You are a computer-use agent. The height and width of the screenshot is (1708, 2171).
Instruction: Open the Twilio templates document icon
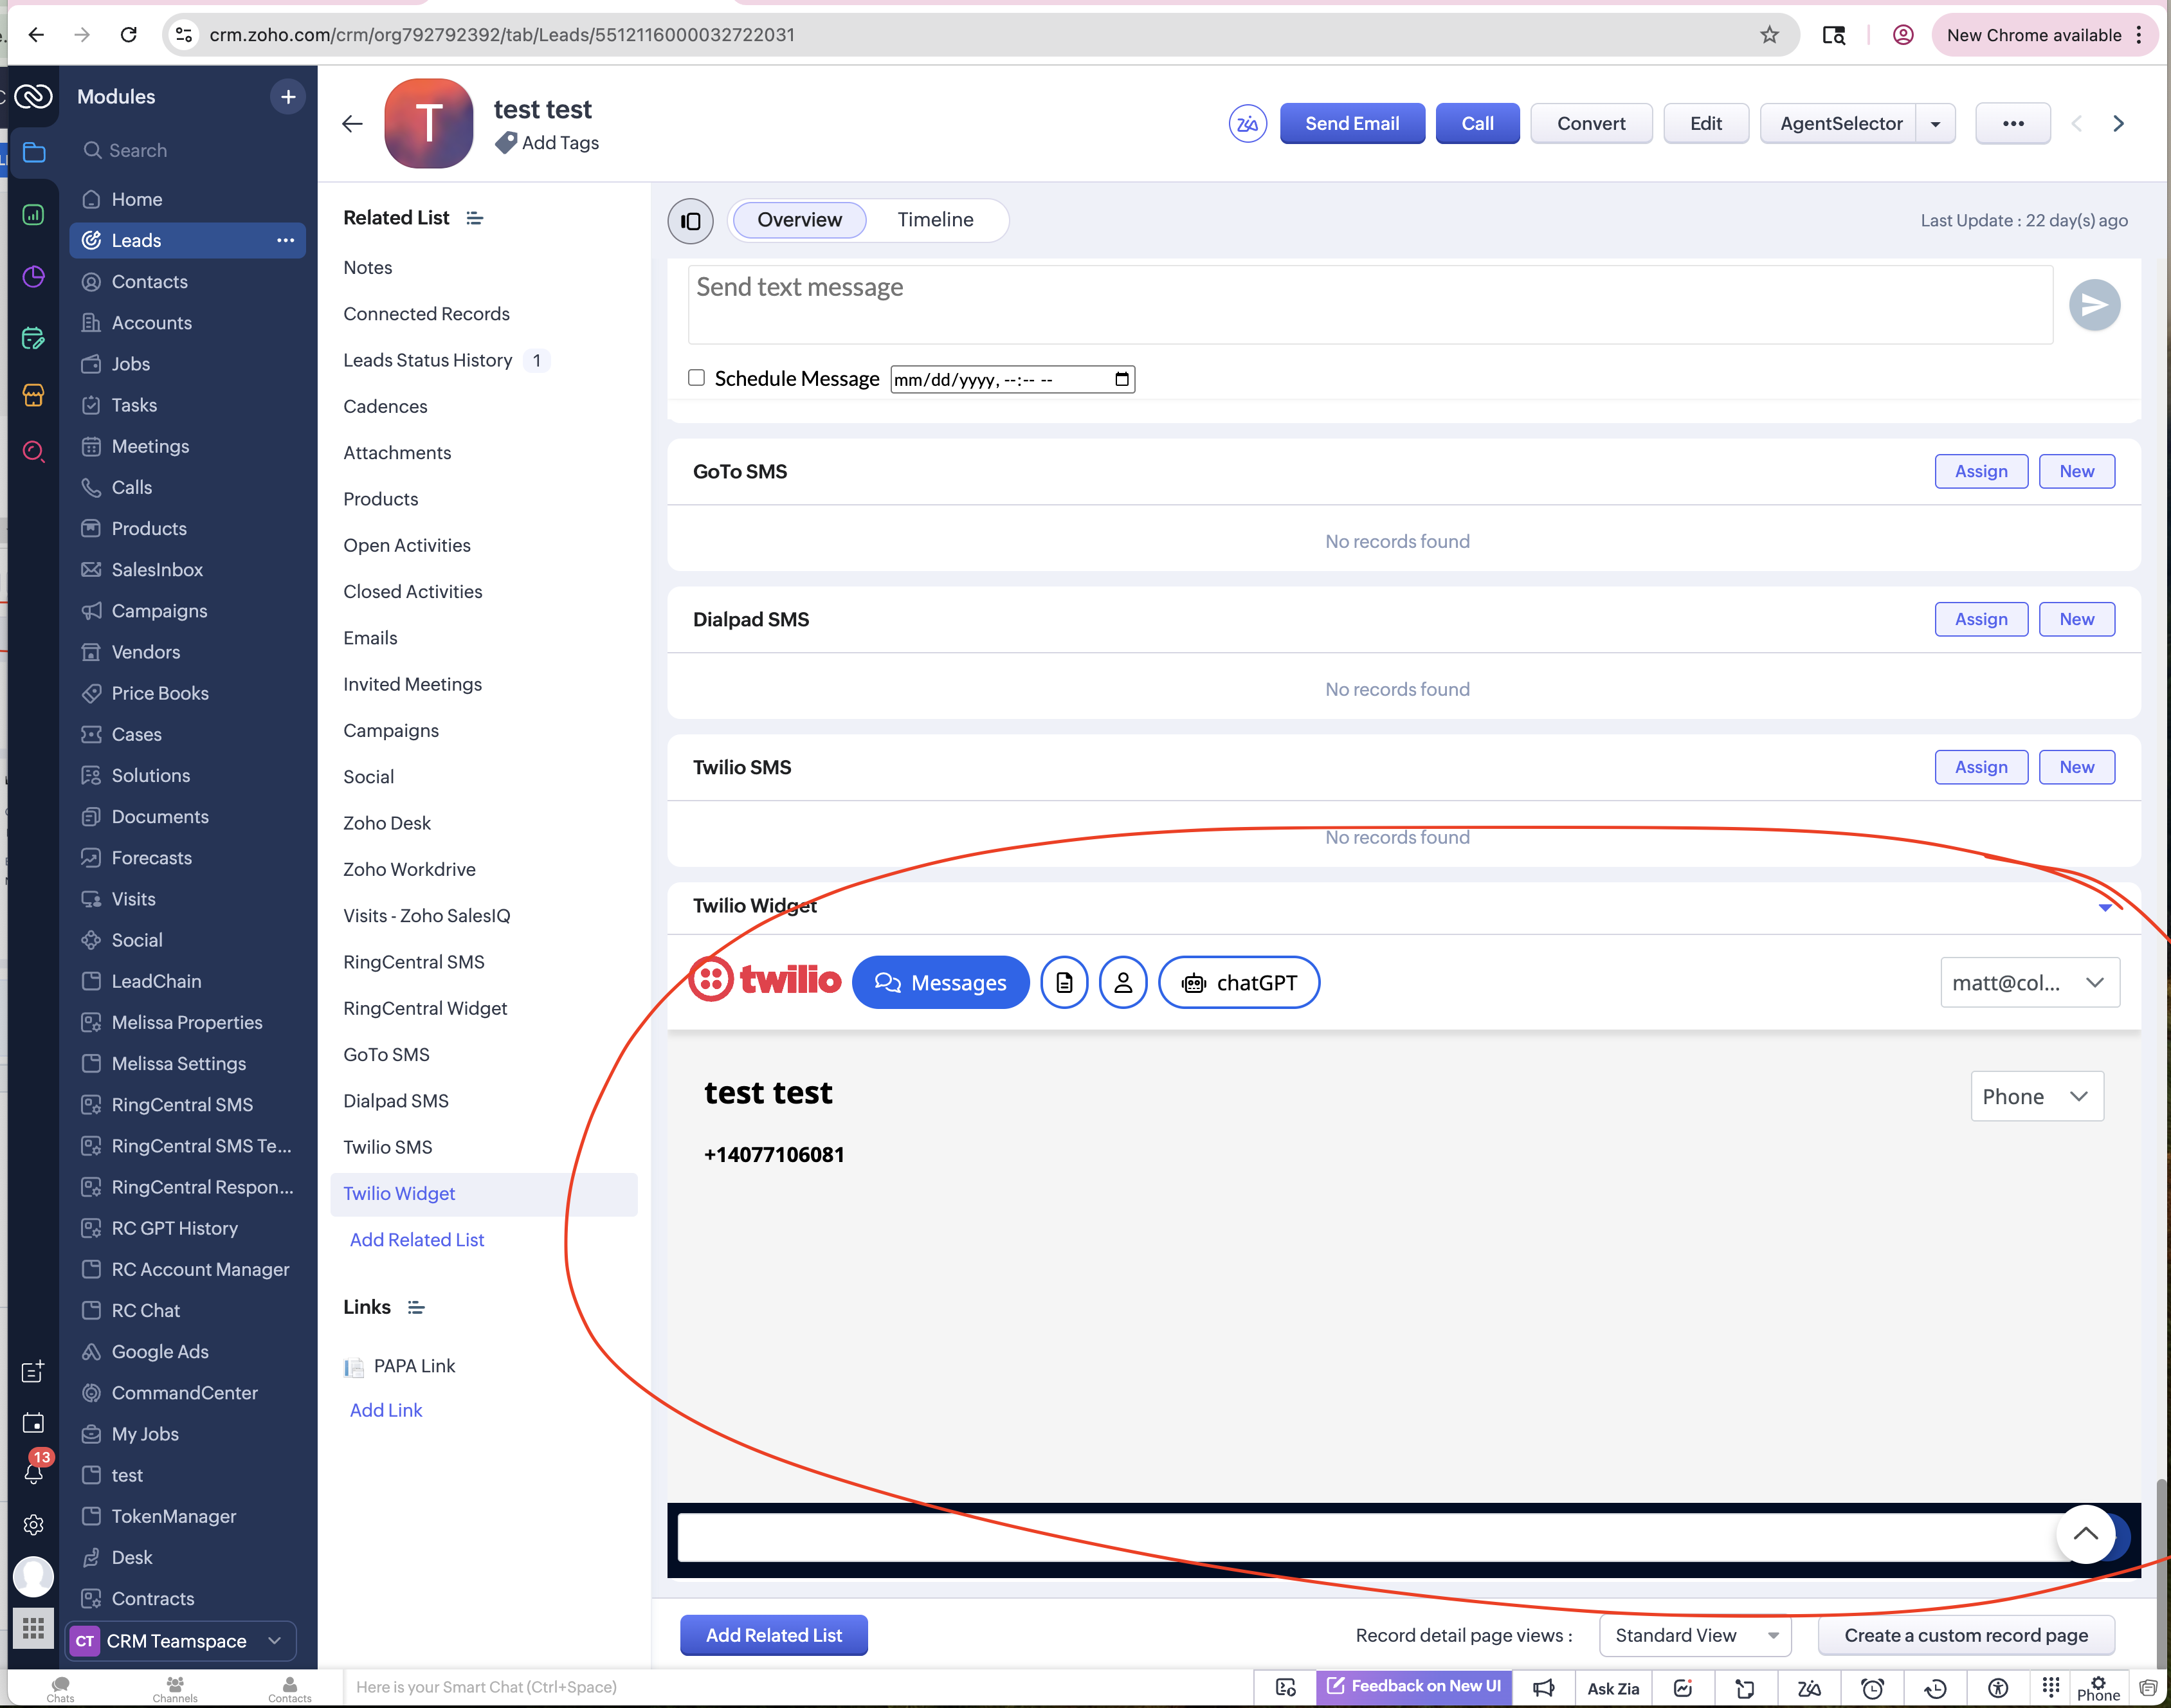coord(1064,983)
